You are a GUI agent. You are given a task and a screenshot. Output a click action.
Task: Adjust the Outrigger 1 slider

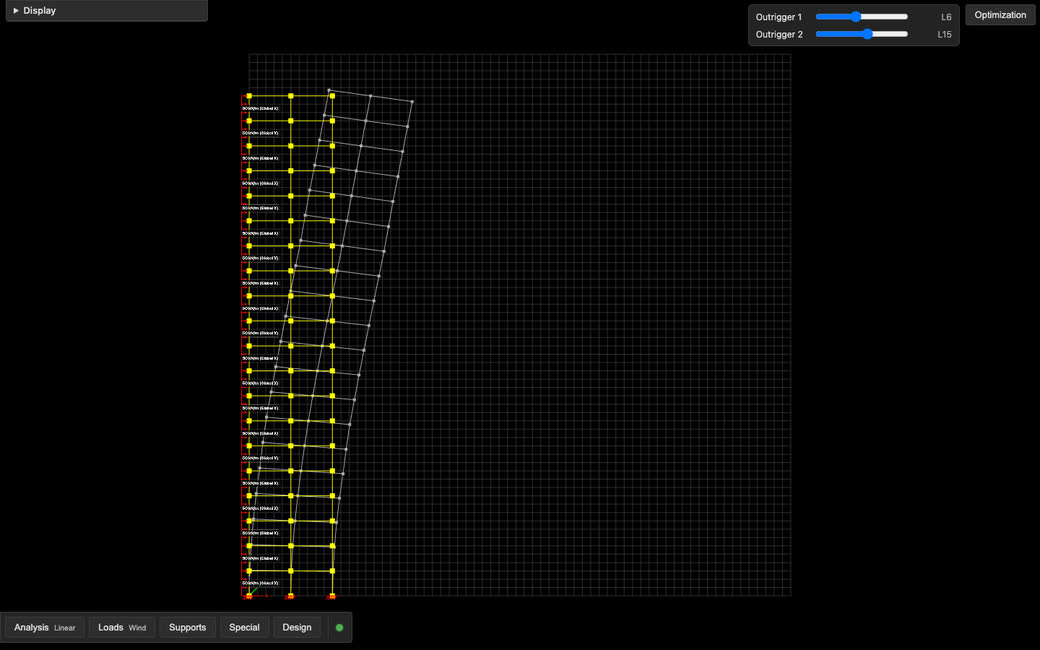coord(862,17)
